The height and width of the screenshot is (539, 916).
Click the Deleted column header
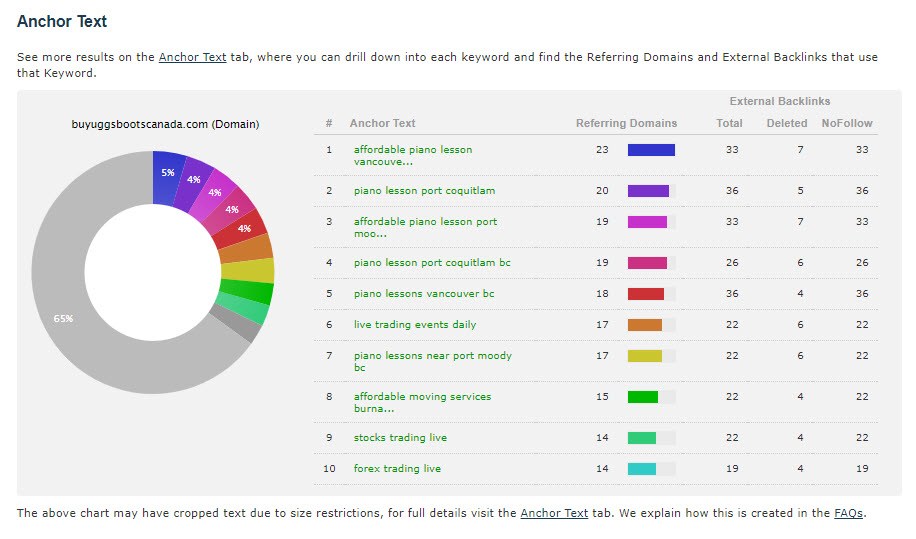(x=786, y=124)
